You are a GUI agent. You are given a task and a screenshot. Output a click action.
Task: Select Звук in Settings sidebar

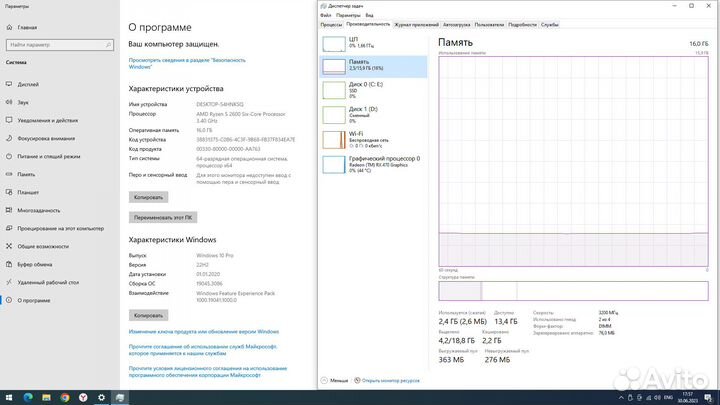pyautogui.click(x=23, y=102)
